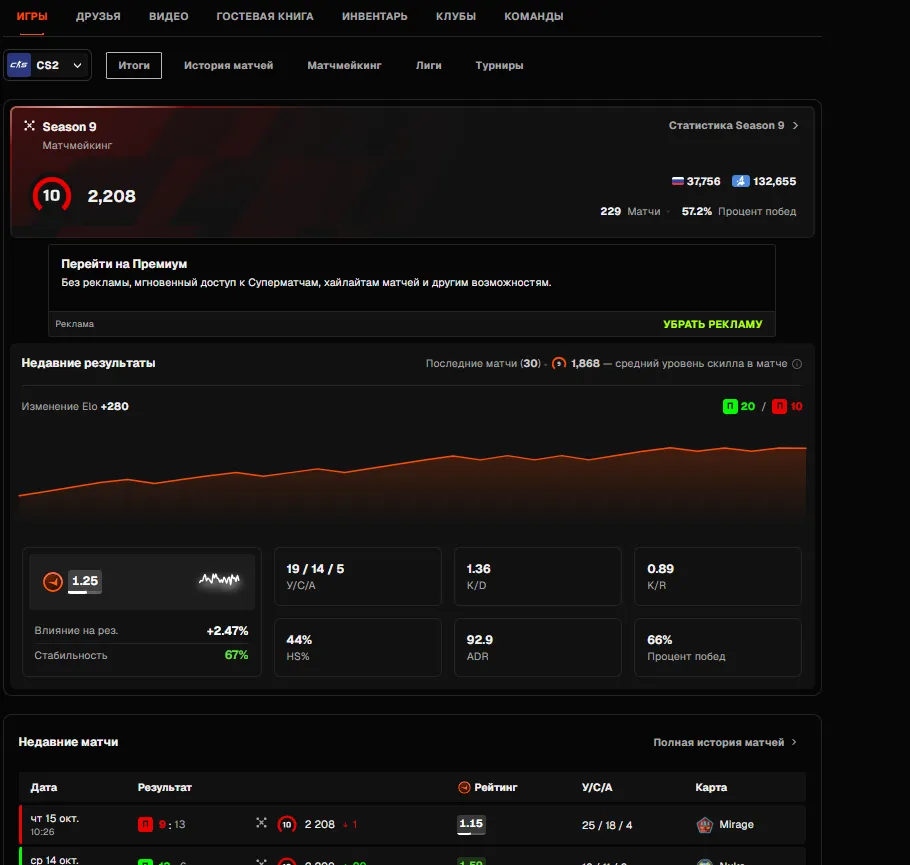Select the История матчей sub-tab
This screenshot has width=910, height=865.
[229, 66]
